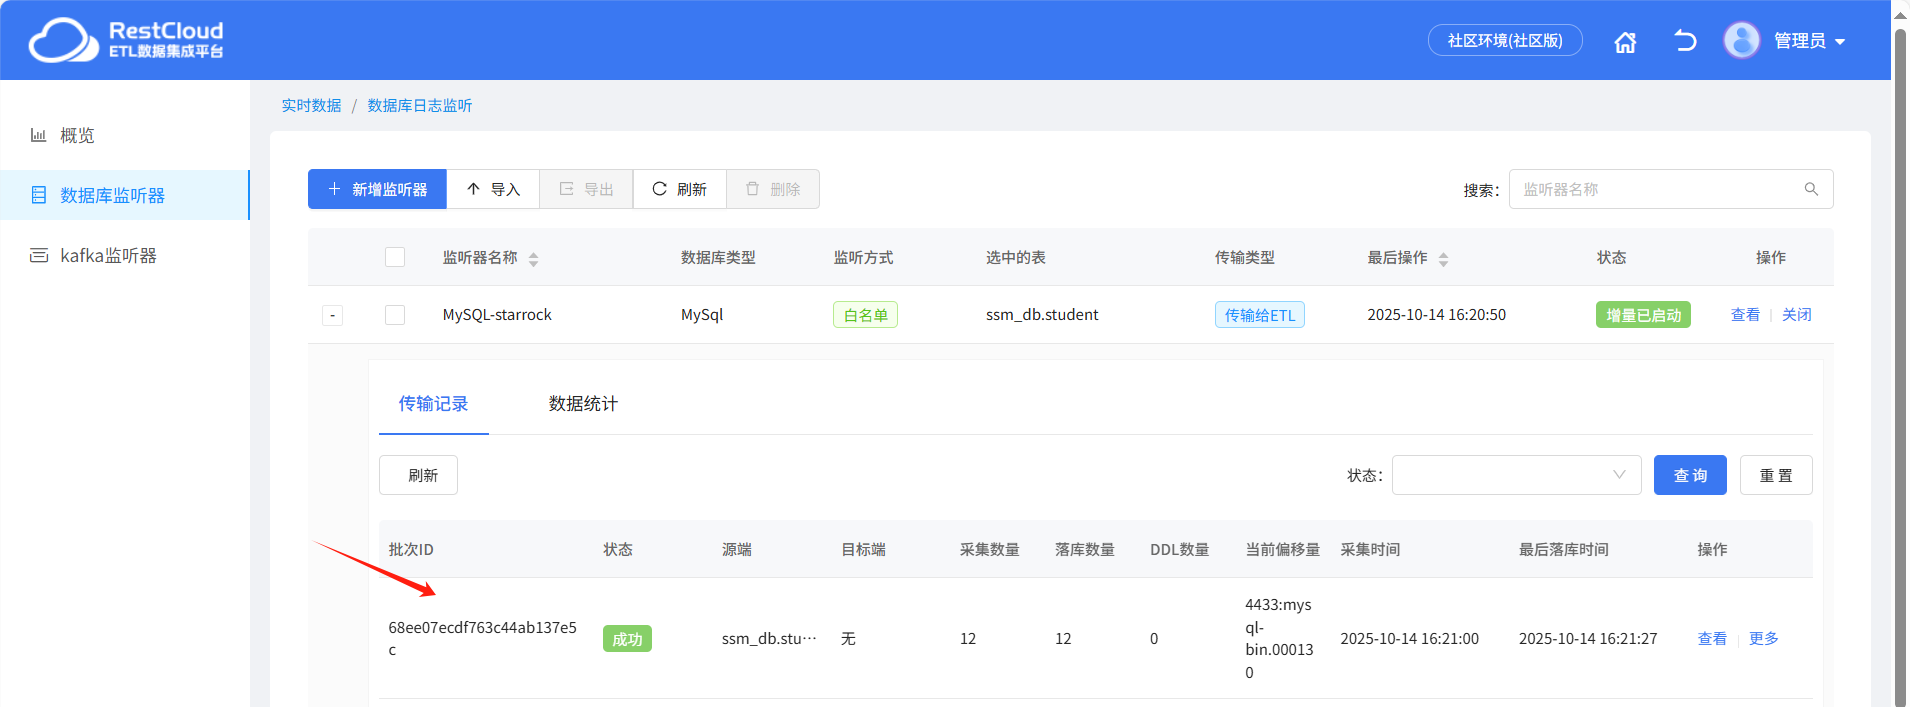1910x707 pixels.
Task: Check the MySQL-starrock row checkbox
Action: coord(395,315)
